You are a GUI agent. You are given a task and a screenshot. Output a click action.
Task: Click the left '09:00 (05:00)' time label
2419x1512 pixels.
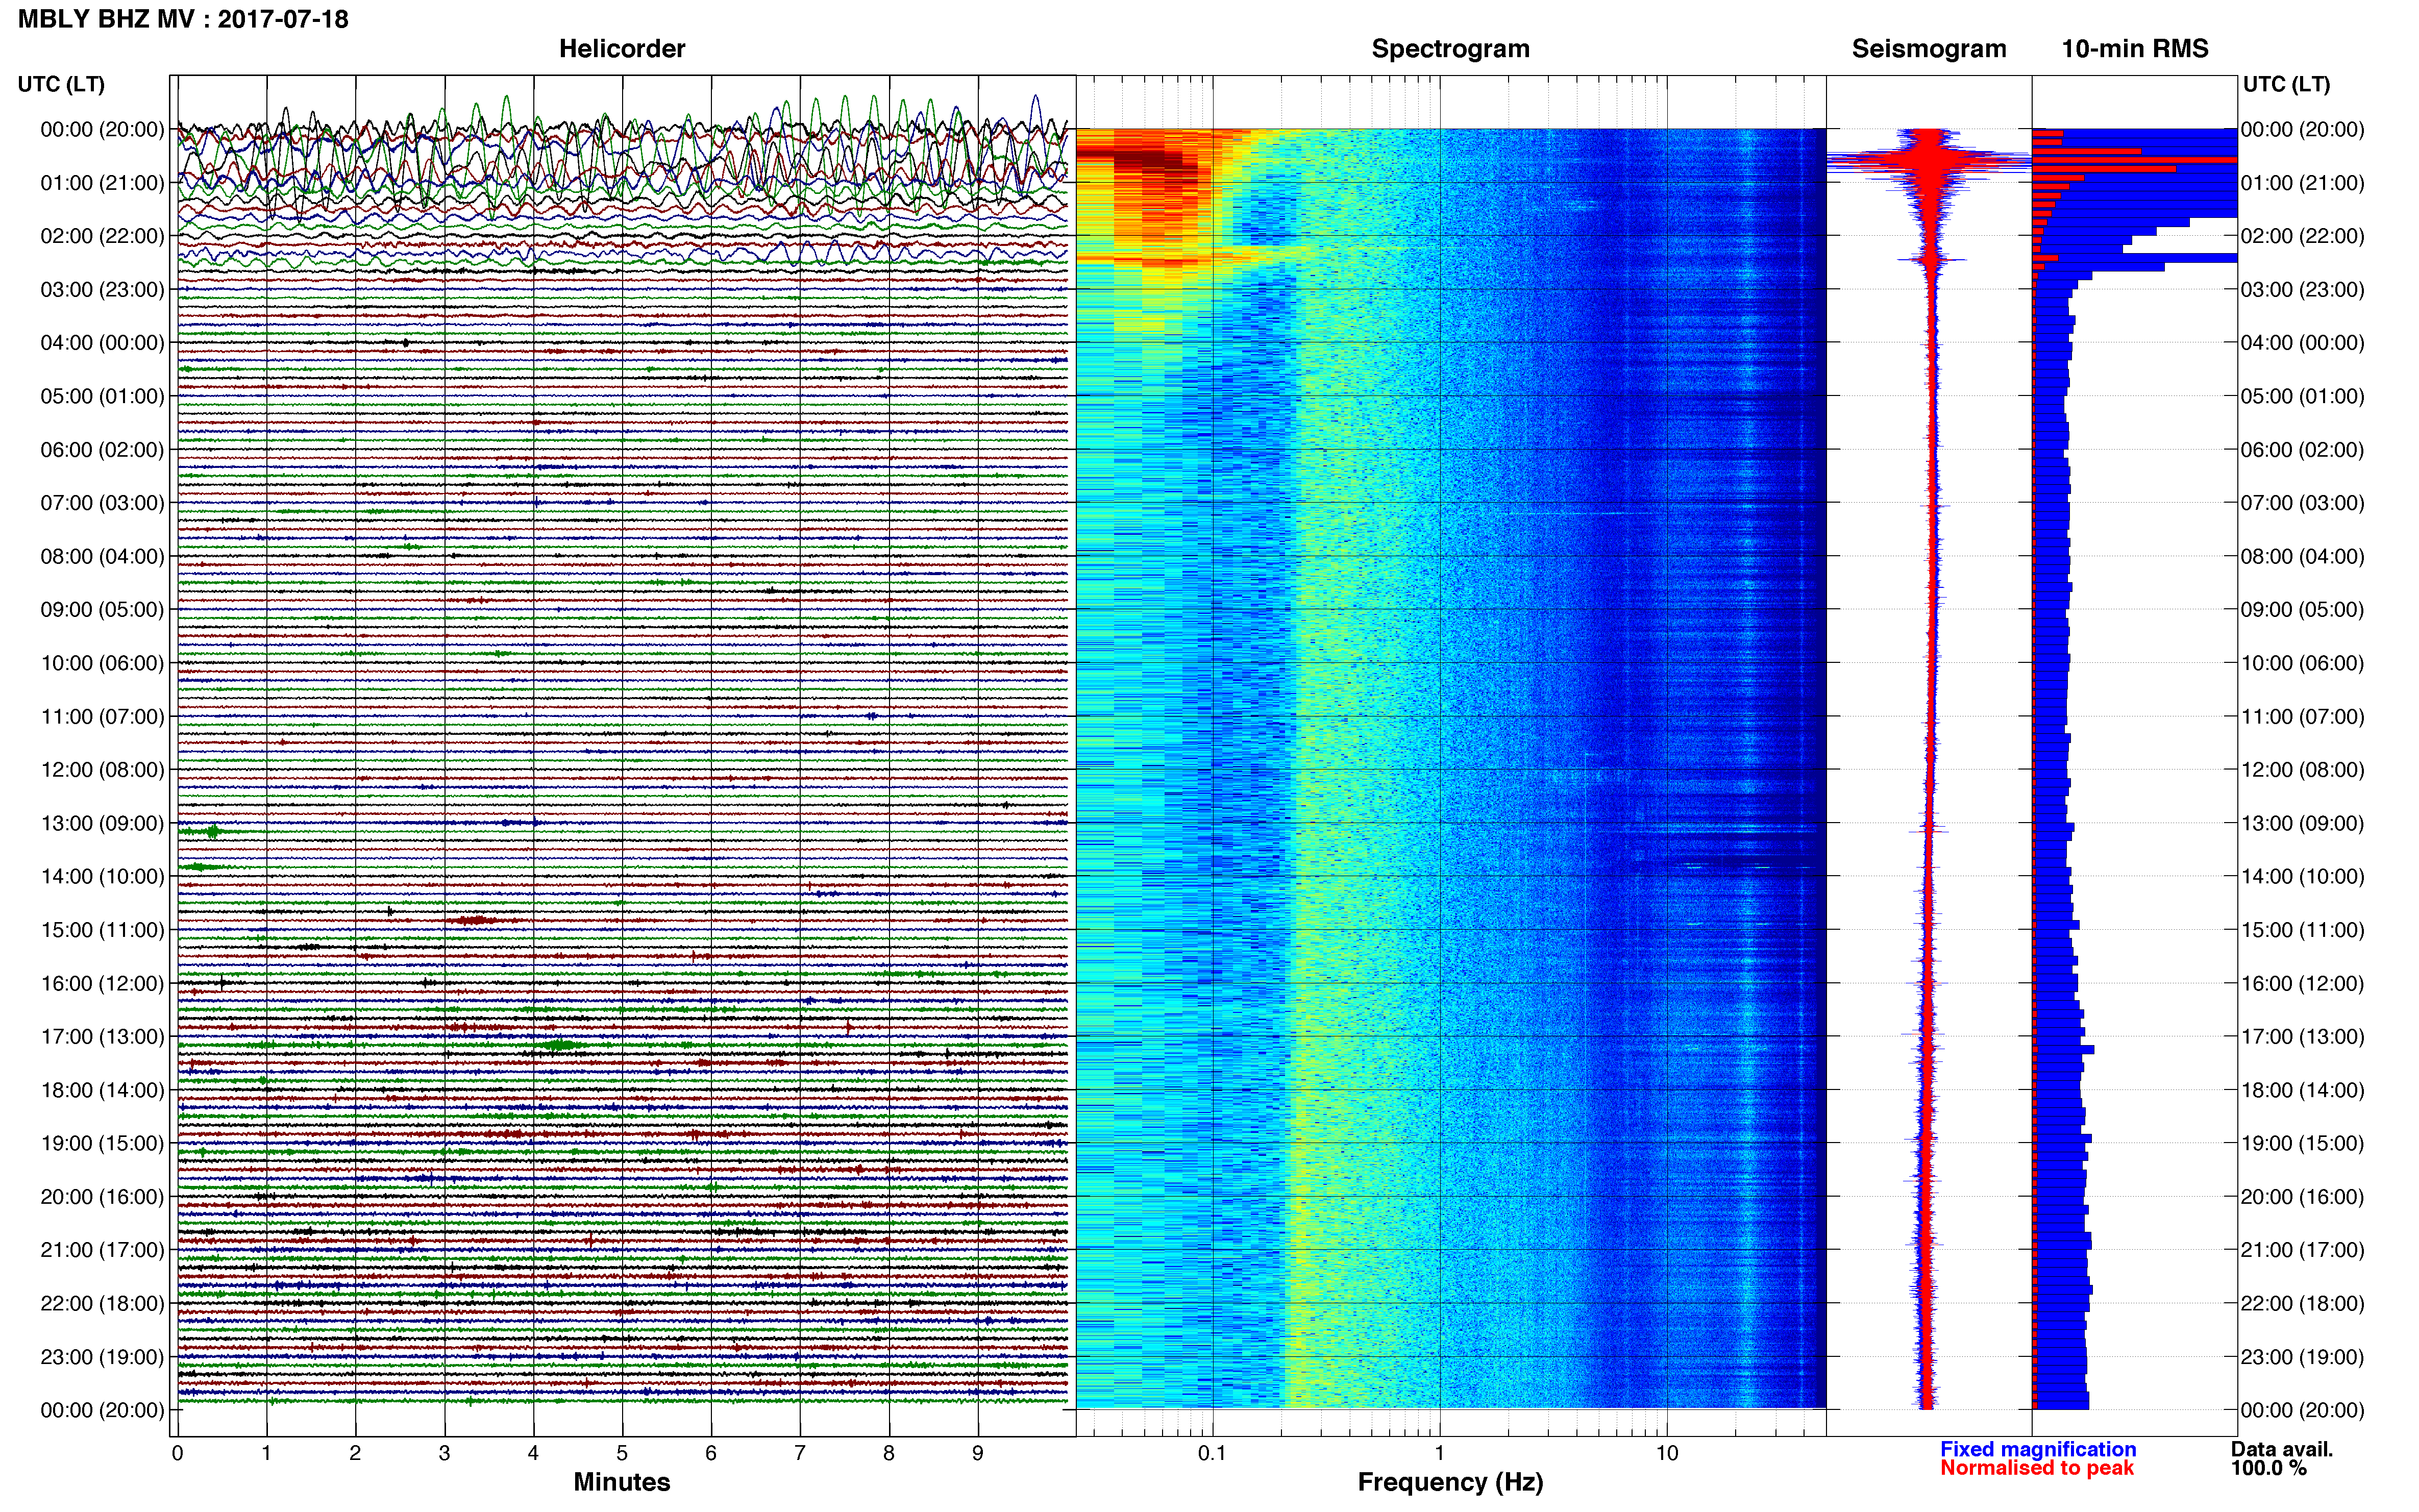point(102,610)
